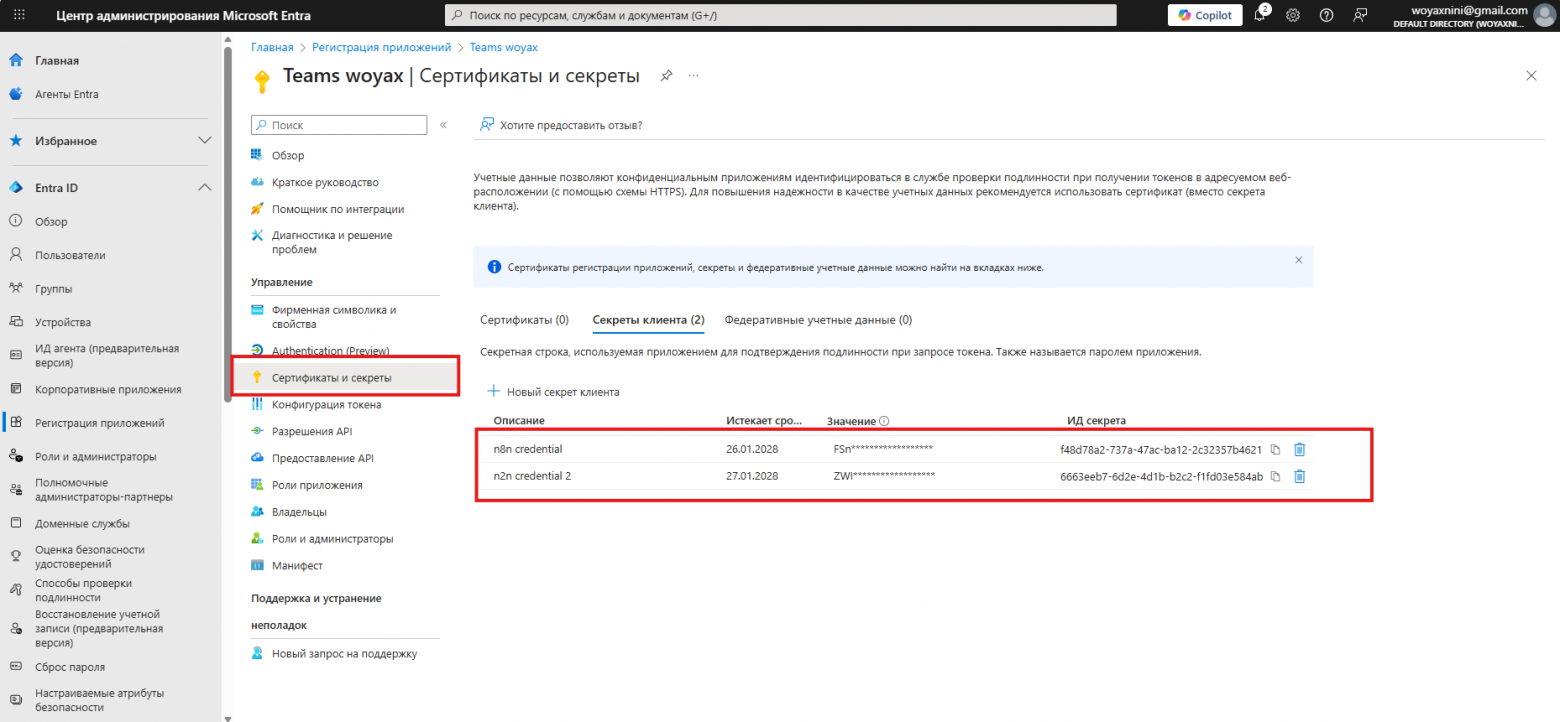
Task: Select Сертификаты и секреты menu item
Action: pyautogui.click(x=332, y=378)
